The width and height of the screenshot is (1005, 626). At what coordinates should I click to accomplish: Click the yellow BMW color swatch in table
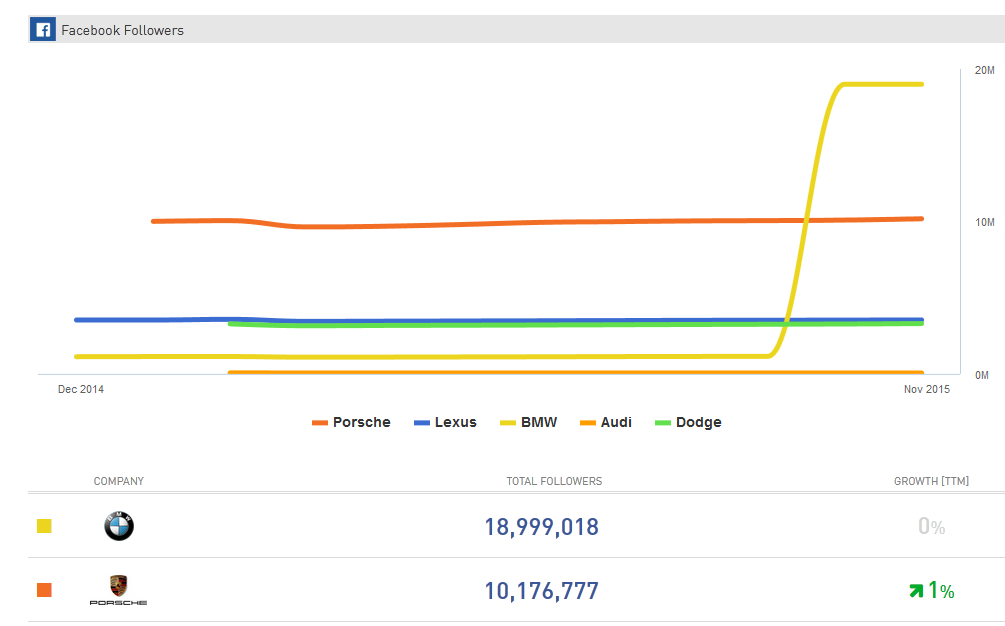[x=44, y=526]
